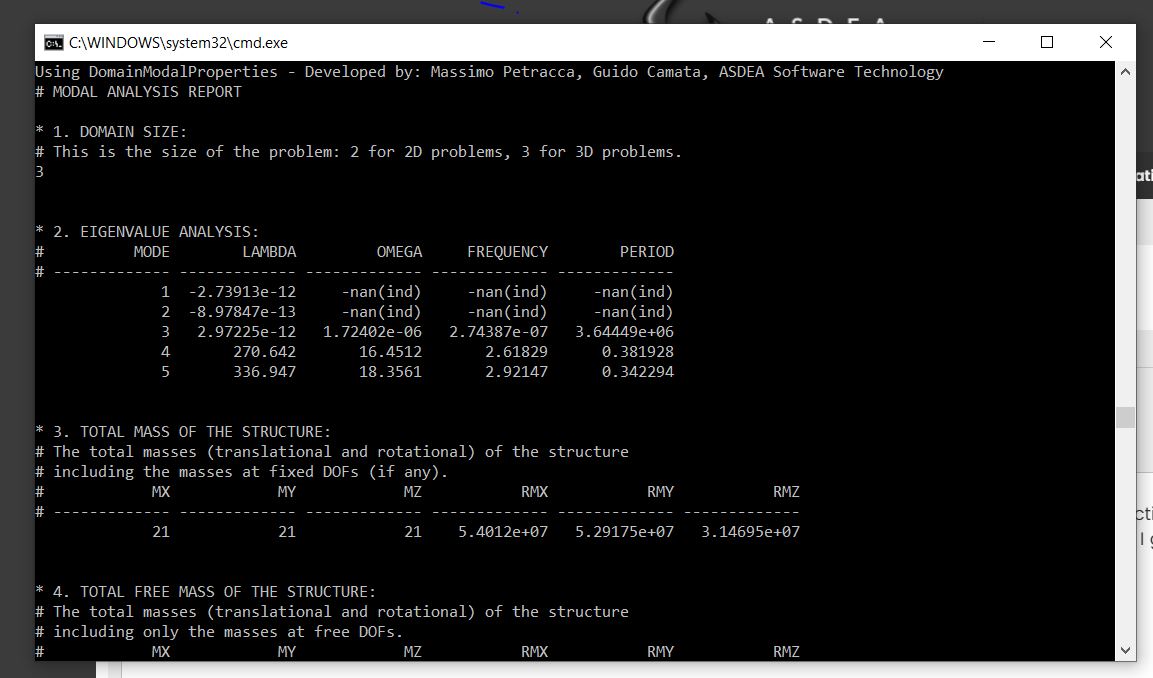This screenshot has width=1153, height=678.
Task: Minimize the cmd.exe window
Action: [x=989, y=42]
